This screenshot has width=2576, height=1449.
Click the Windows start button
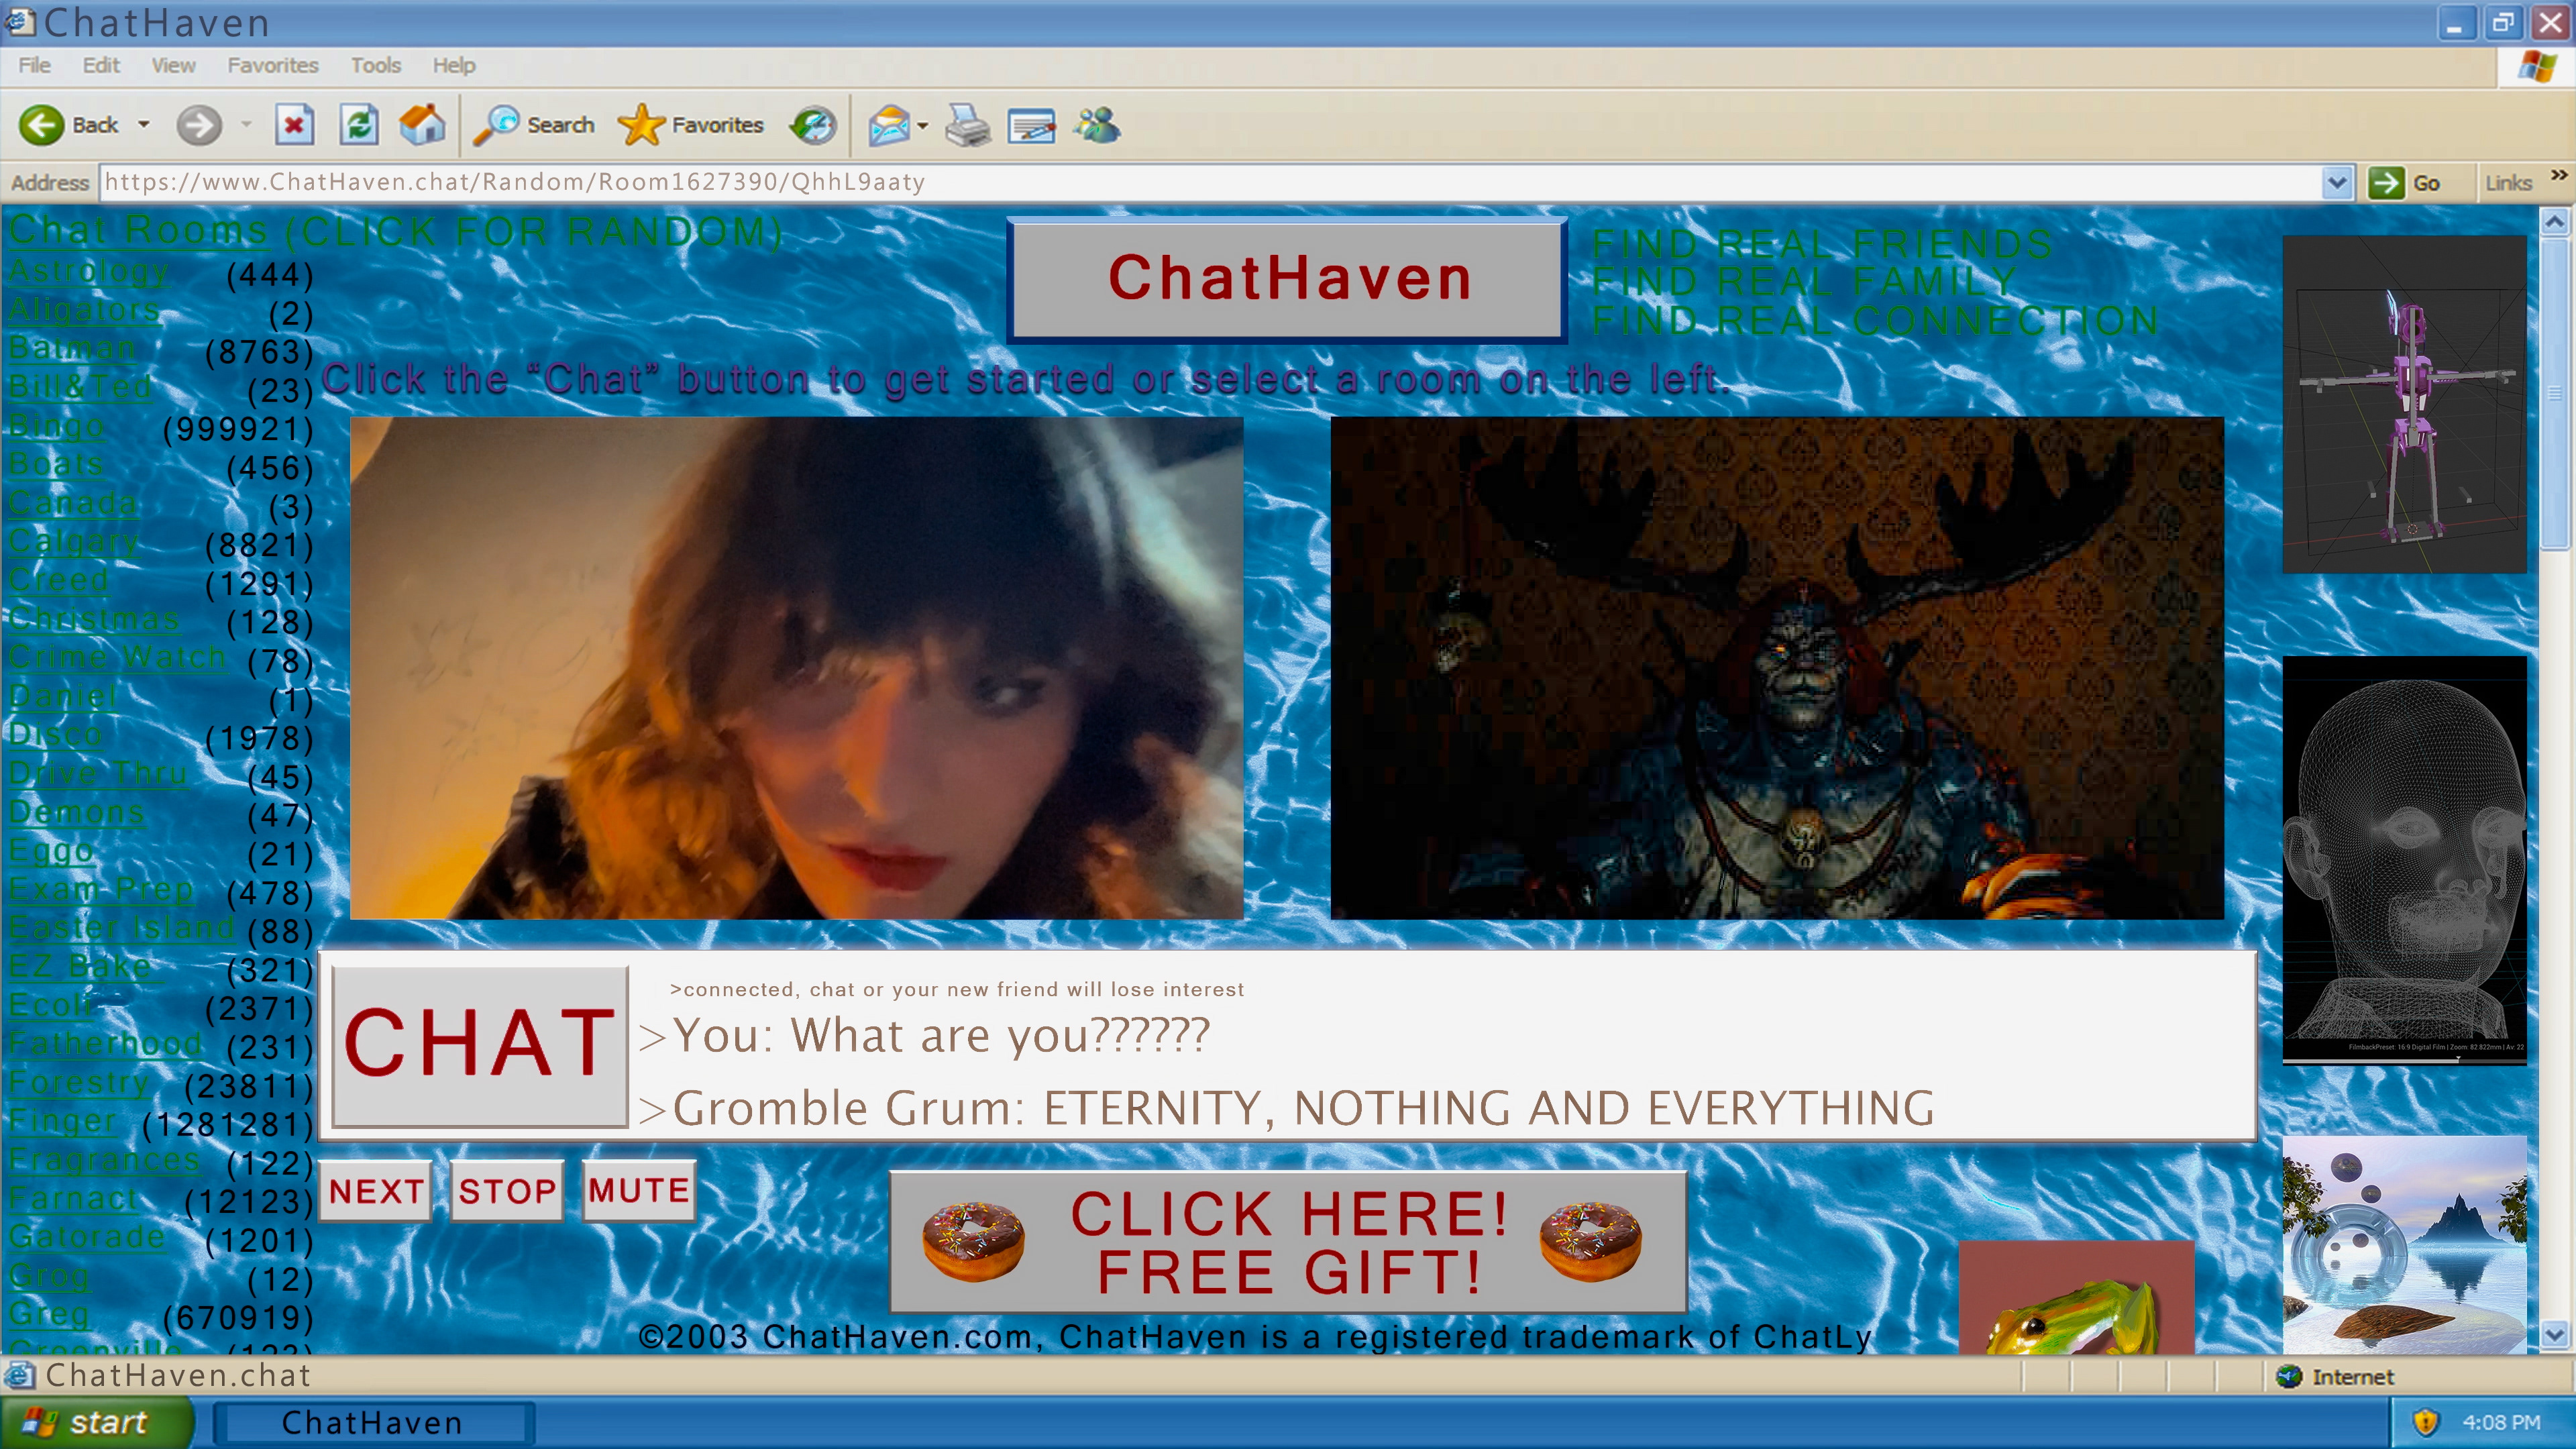[97, 1422]
